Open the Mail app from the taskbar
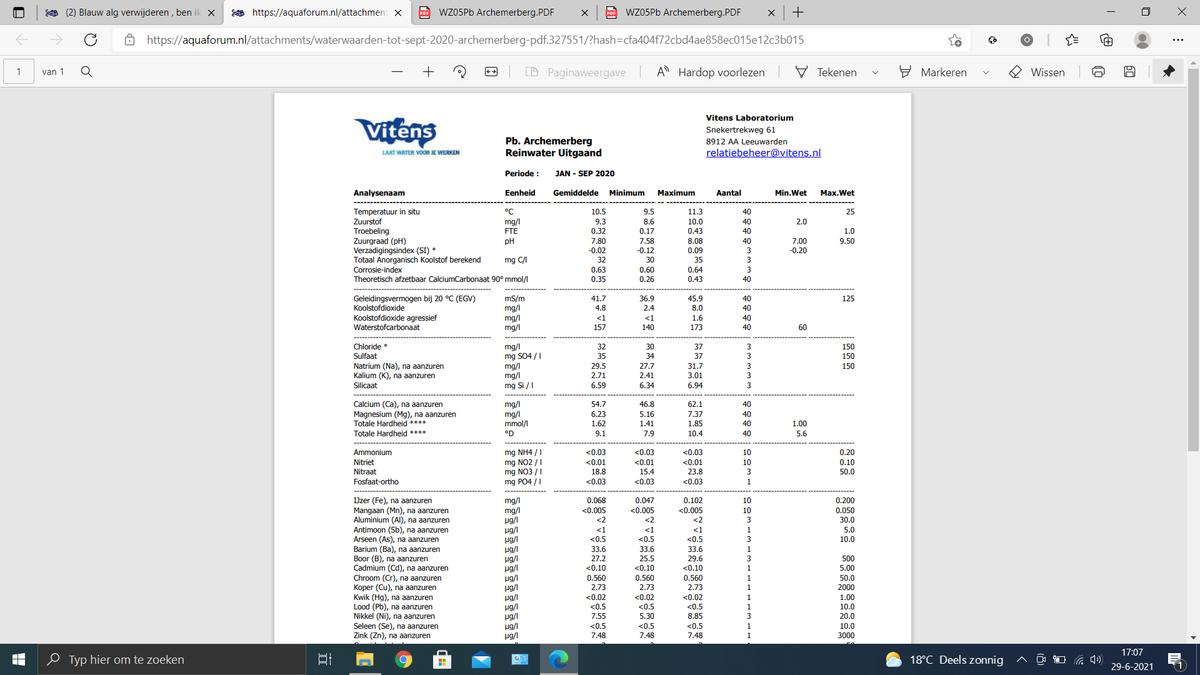Image resolution: width=1200 pixels, height=675 pixels. coord(481,660)
